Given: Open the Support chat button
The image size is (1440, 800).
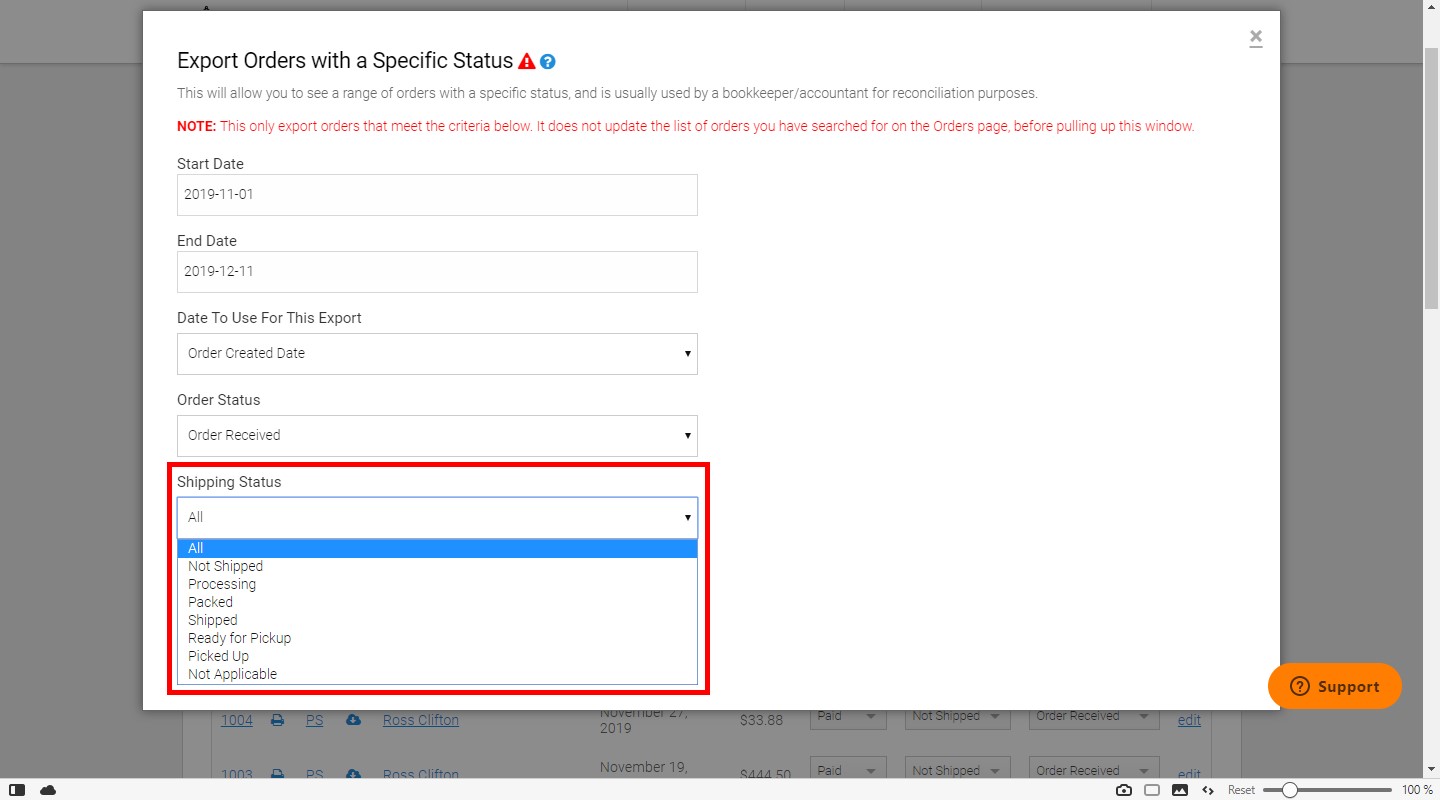Looking at the screenshot, I should (x=1334, y=686).
